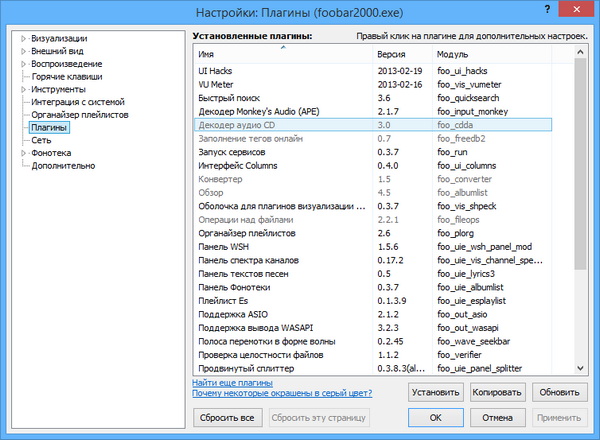600x440 pixels.
Task: Expand the Внешний вид tree node arrow
Action: coord(23,51)
